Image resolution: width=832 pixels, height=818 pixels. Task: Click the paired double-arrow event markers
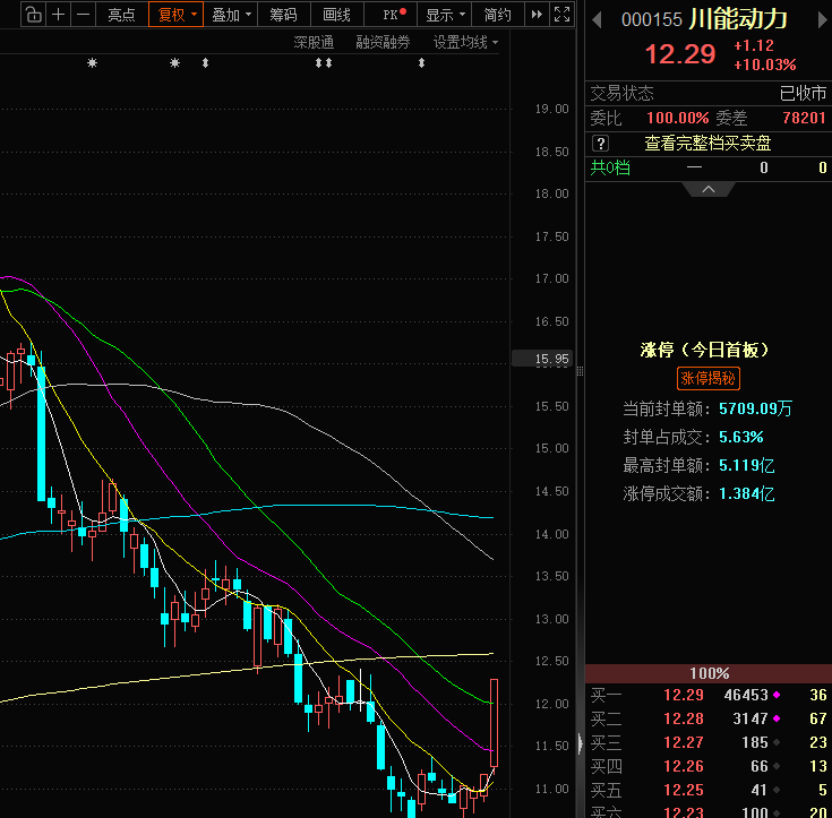tap(324, 63)
